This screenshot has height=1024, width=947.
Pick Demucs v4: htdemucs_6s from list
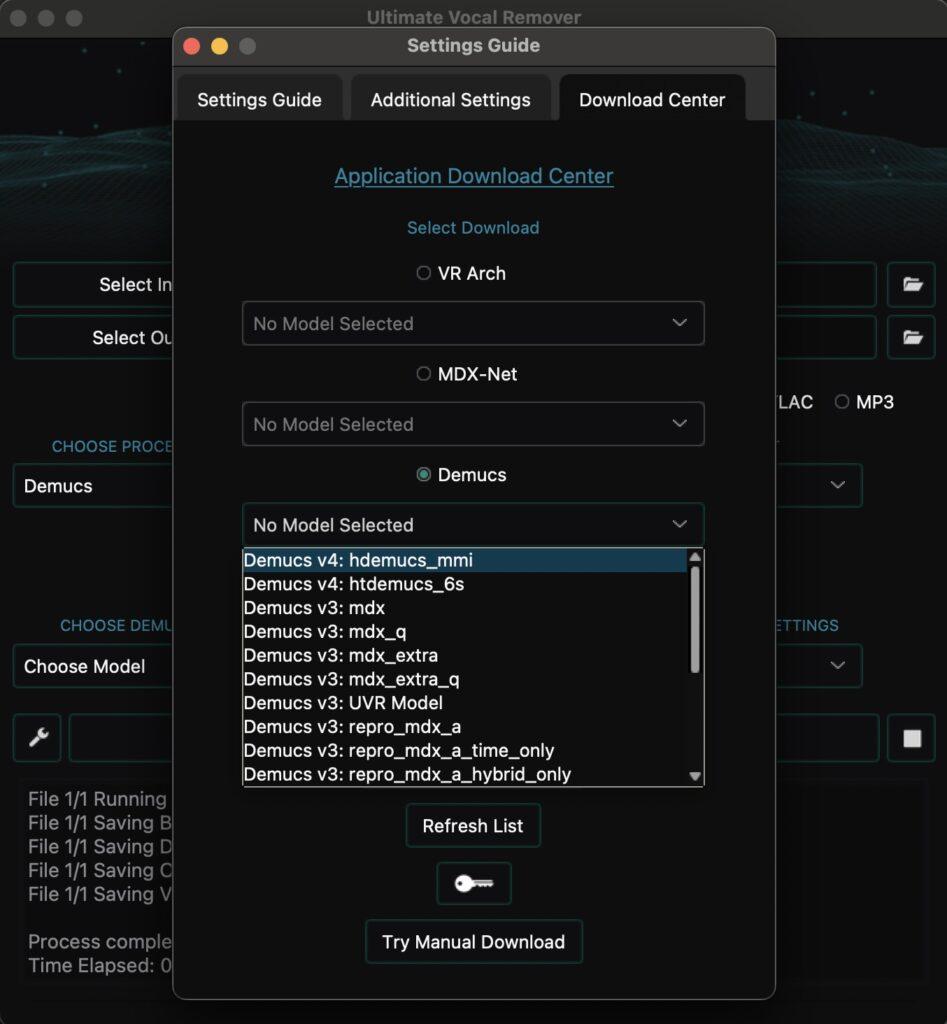coord(354,584)
